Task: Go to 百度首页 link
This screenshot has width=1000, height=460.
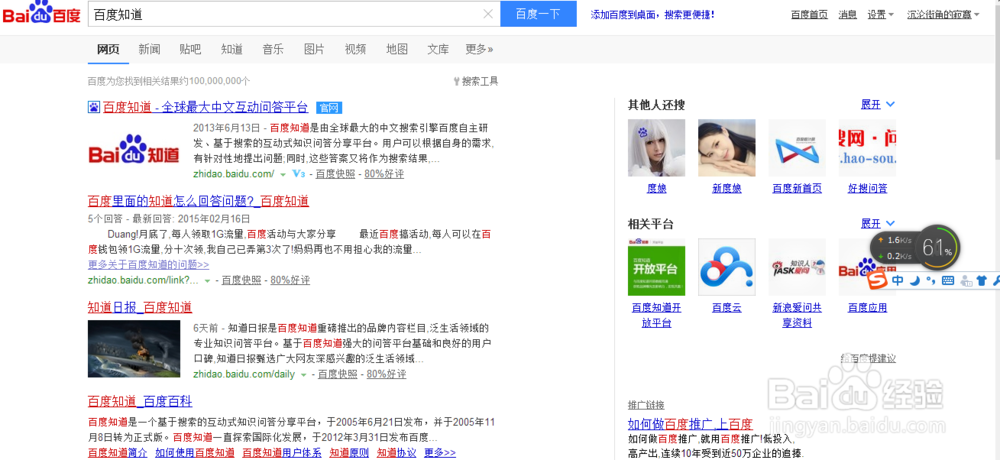Action: (809, 14)
